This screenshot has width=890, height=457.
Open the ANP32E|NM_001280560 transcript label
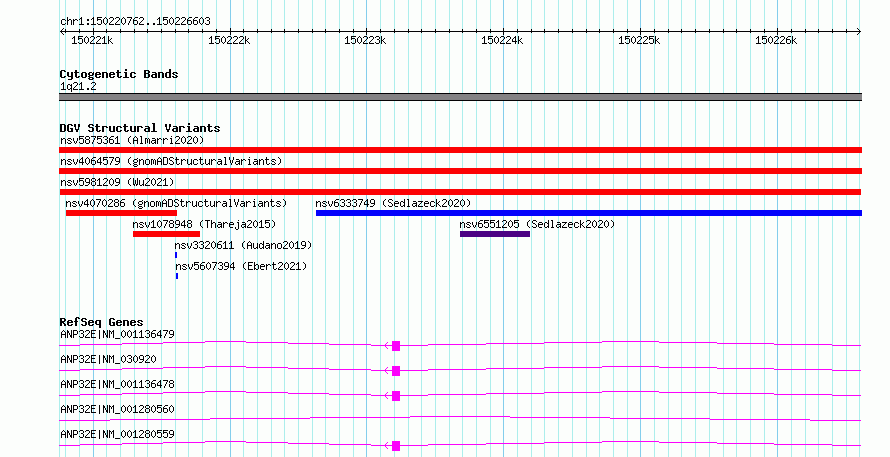(x=117, y=409)
